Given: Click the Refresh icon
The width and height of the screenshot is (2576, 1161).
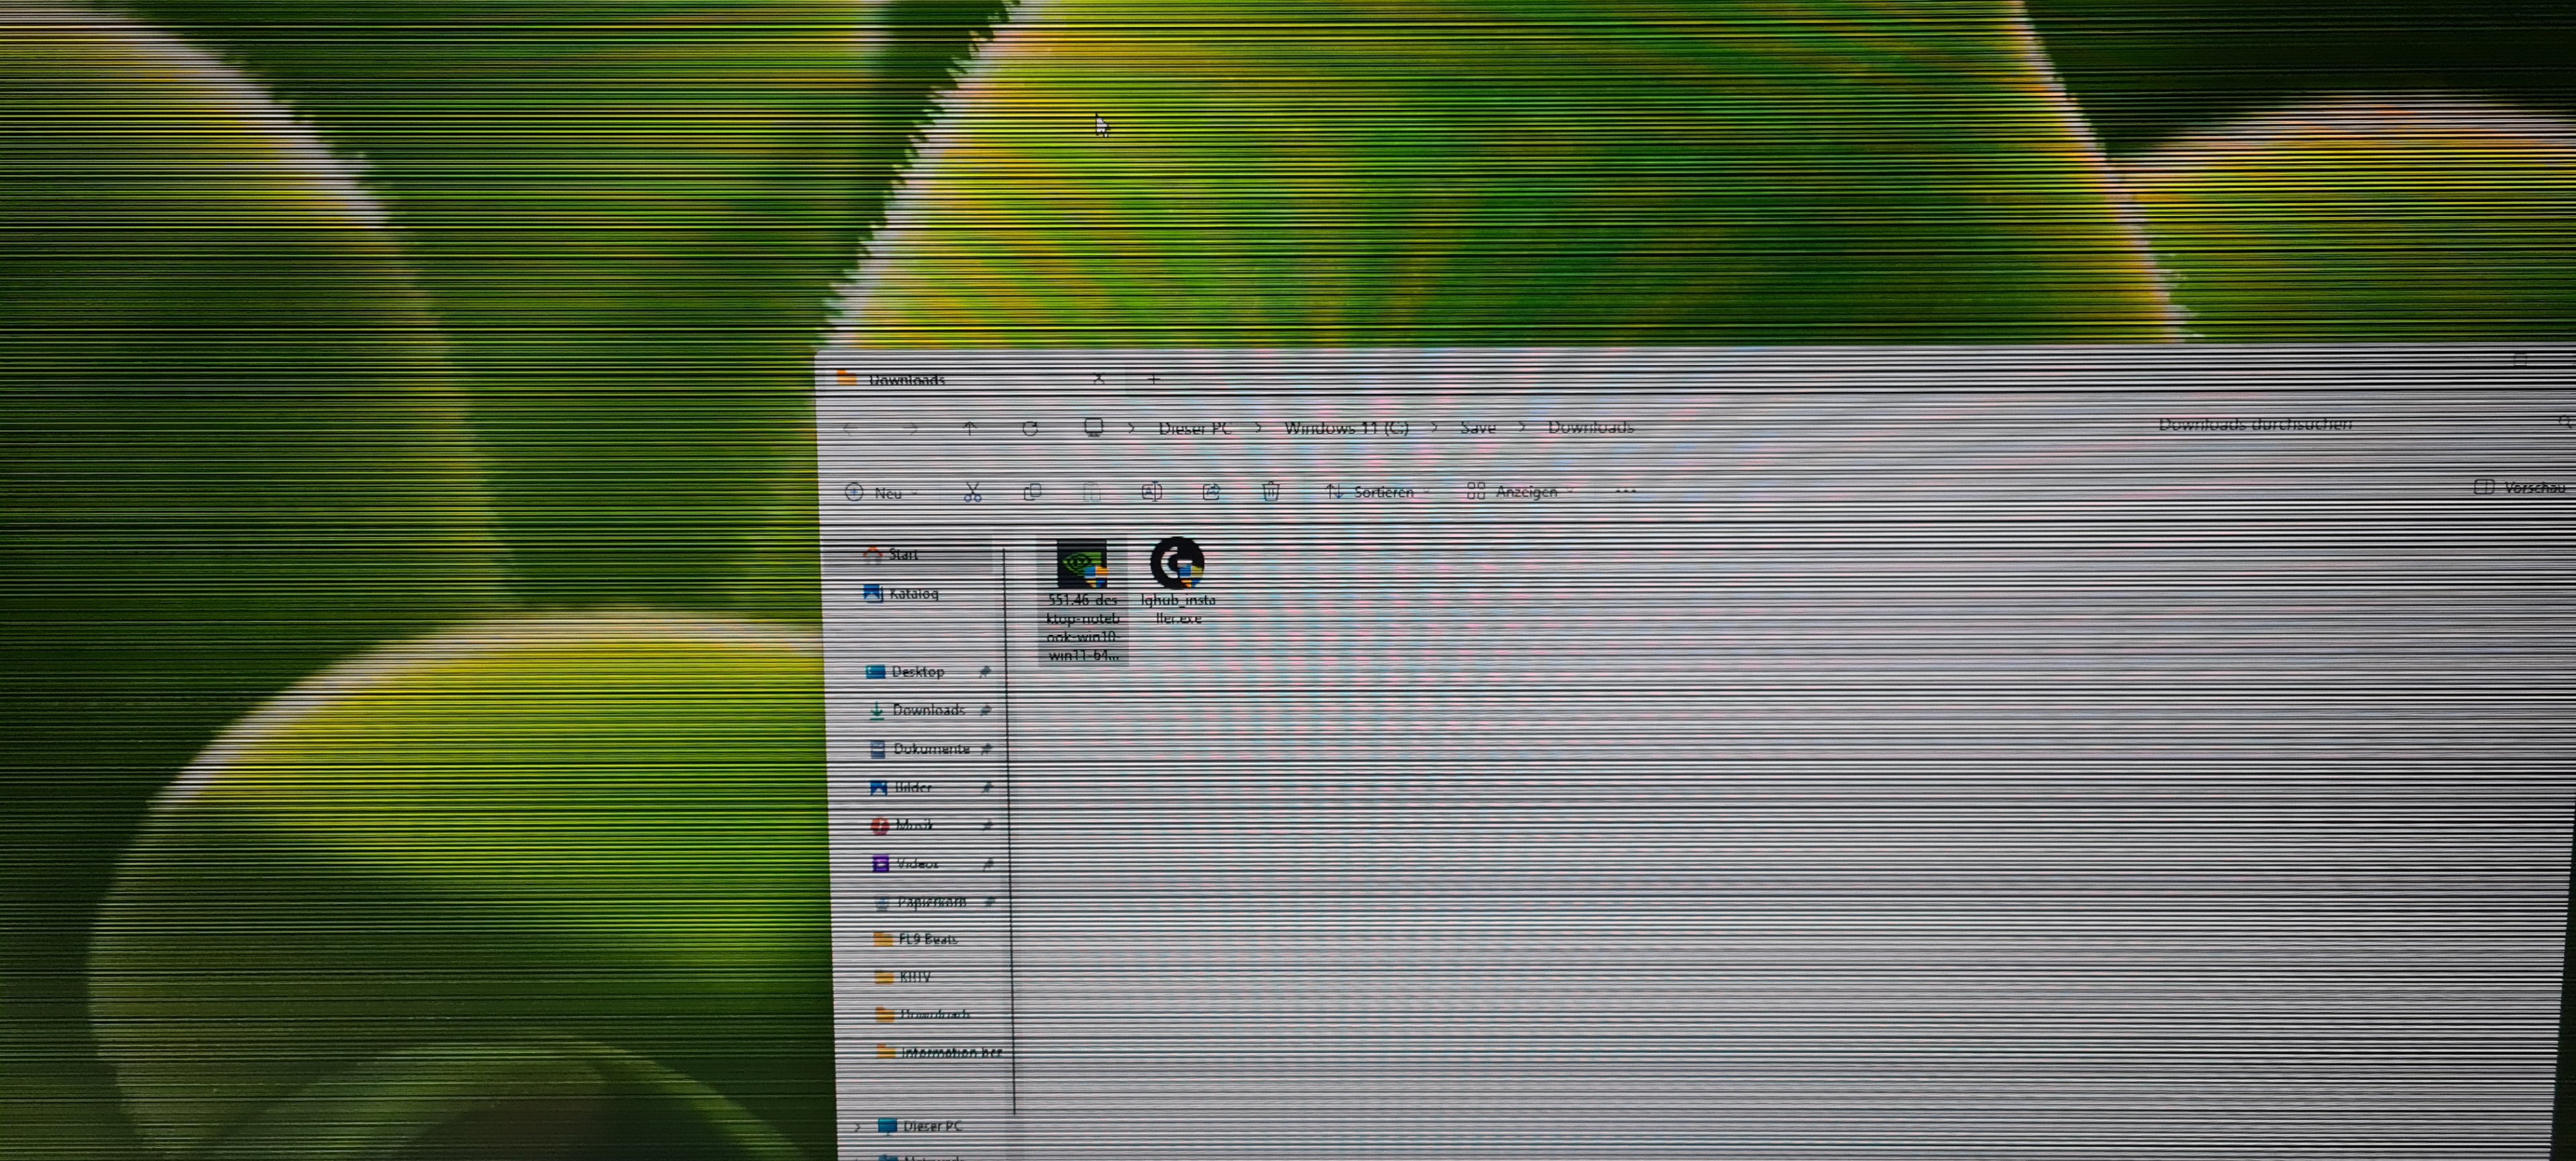Looking at the screenshot, I should pyautogui.click(x=1030, y=428).
